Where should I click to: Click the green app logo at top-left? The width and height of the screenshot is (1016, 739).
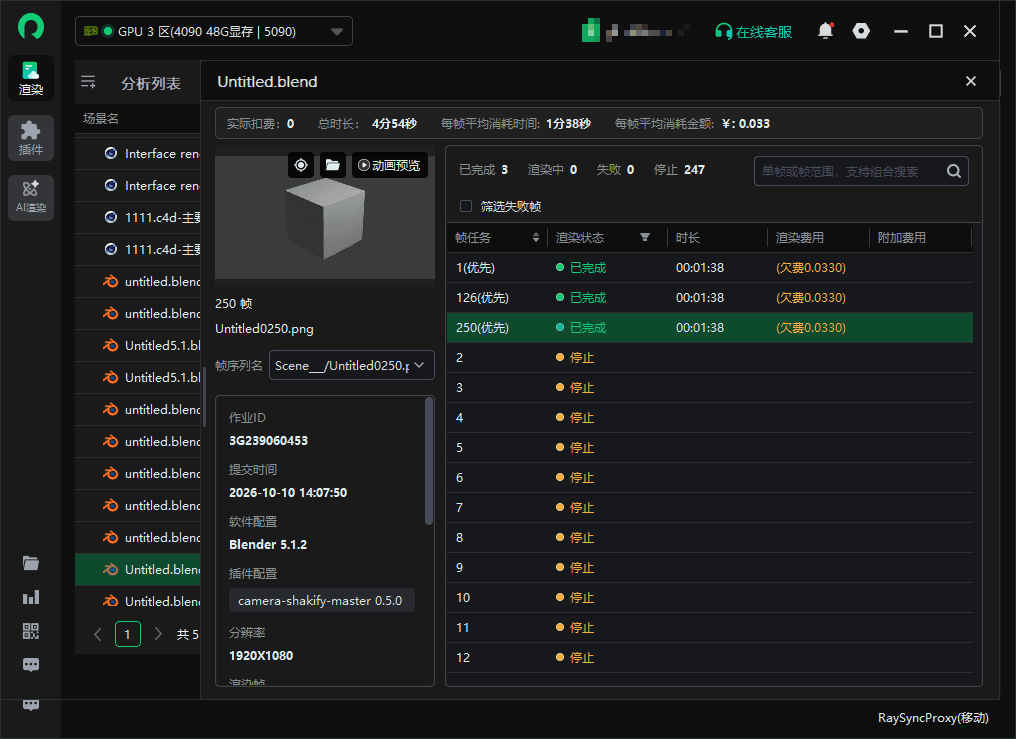click(30, 27)
